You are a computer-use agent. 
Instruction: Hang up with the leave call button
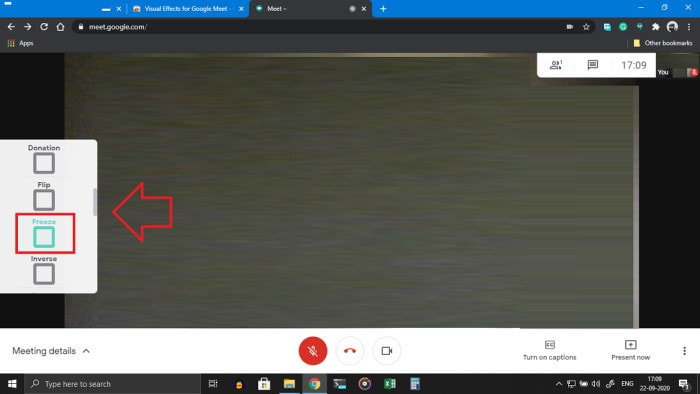(350, 351)
